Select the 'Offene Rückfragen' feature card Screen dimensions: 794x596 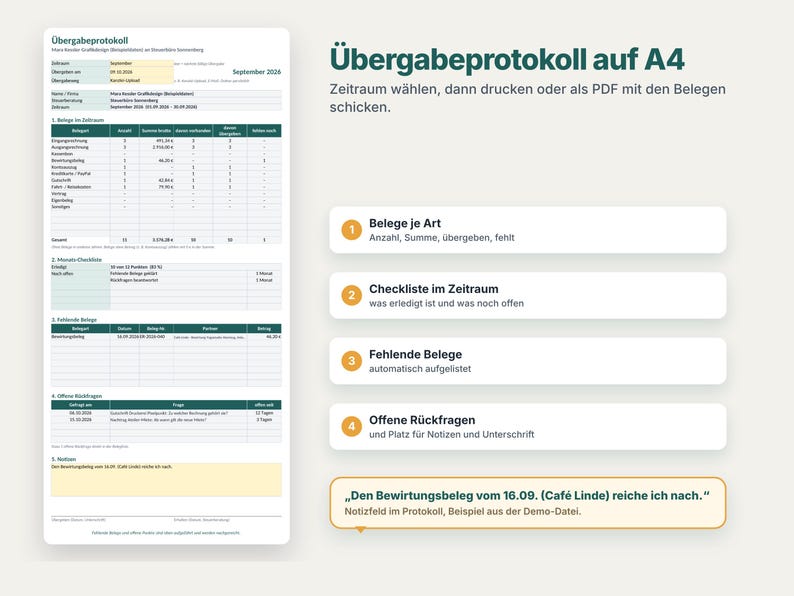coord(528,427)
